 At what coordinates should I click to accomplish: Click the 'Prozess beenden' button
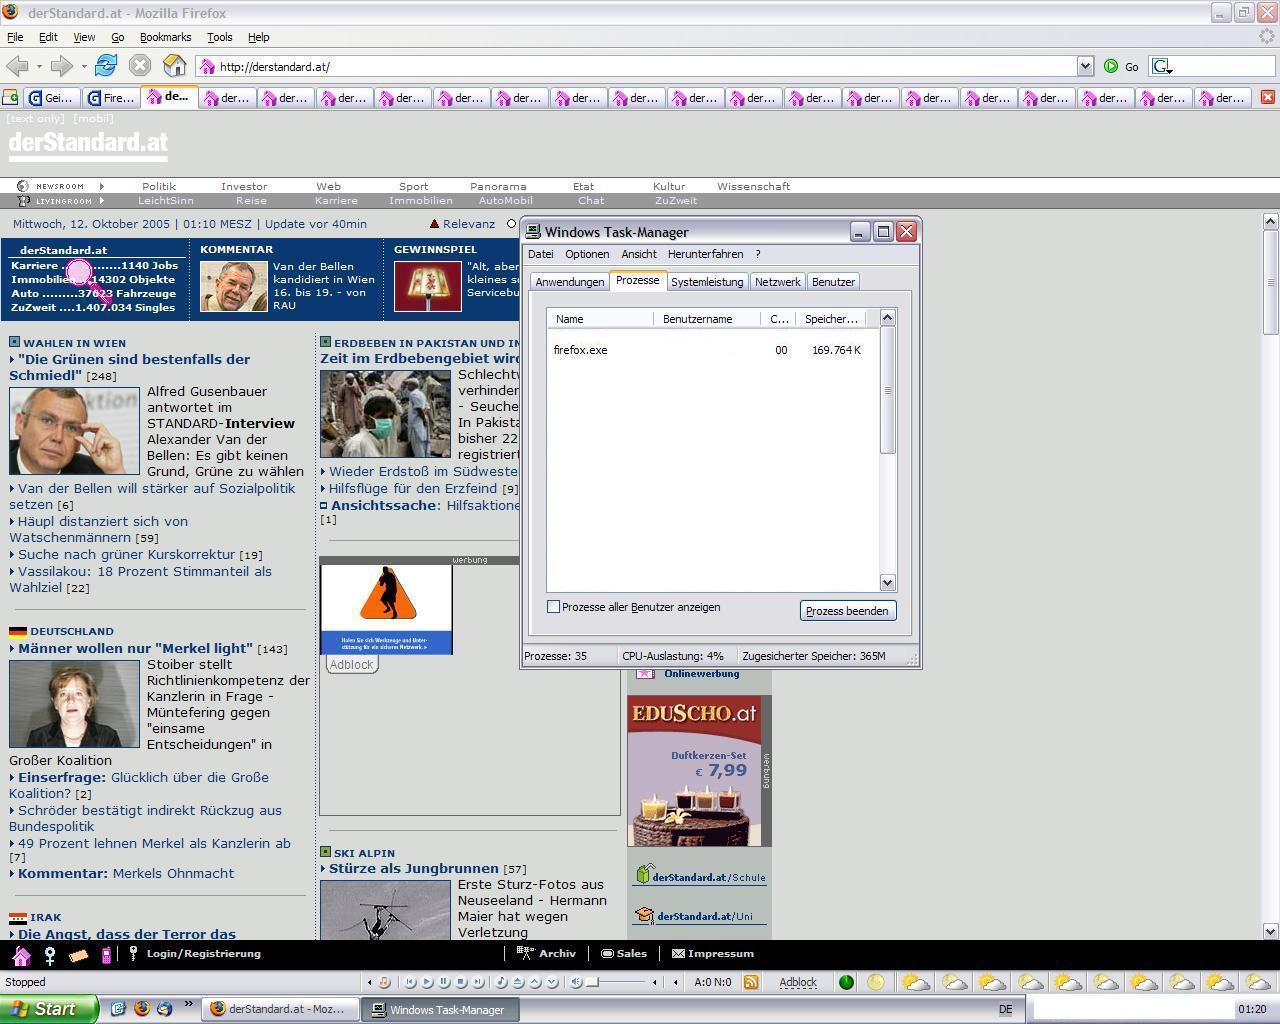tap(847, 611)
